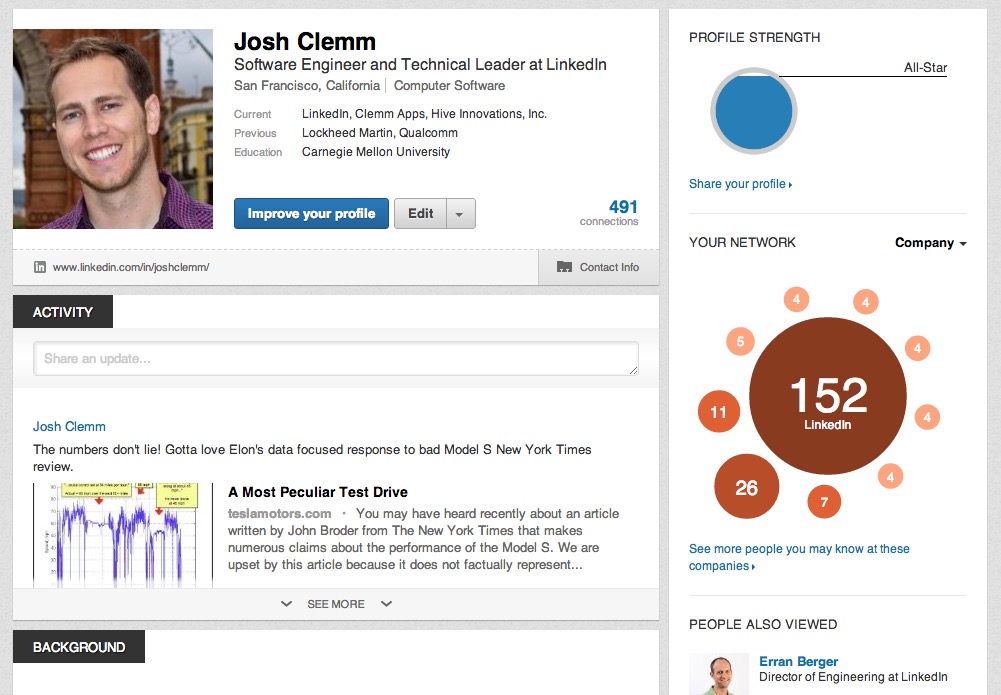Click the Contact Info card icon
This screenshot has height=695, width=1001.
pyautogui.click(x=564, y=267)
